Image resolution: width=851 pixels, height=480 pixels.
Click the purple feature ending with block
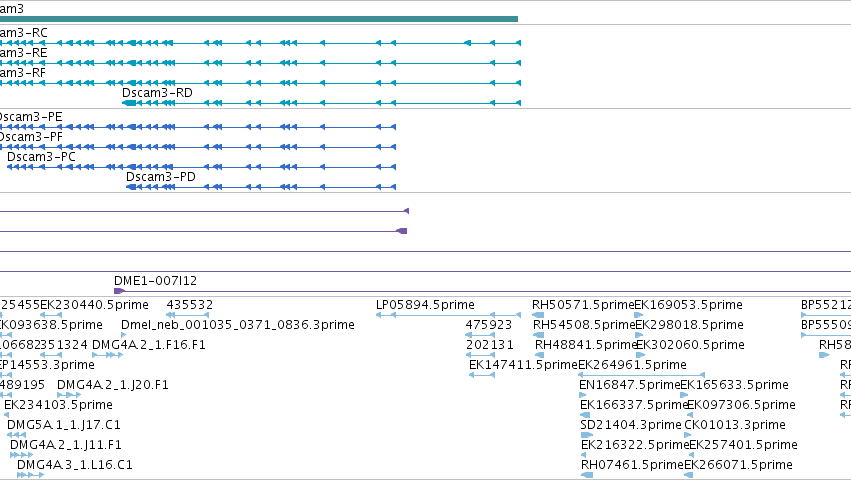point(204,231)
